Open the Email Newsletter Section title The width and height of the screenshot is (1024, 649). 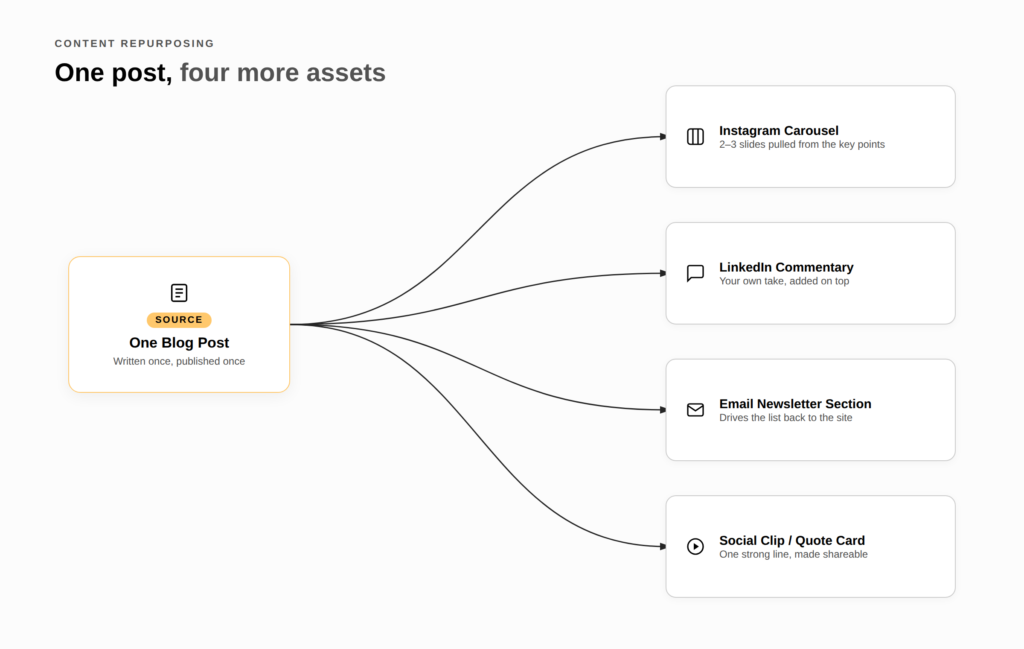pyautogui.click(x=795, y=404)
